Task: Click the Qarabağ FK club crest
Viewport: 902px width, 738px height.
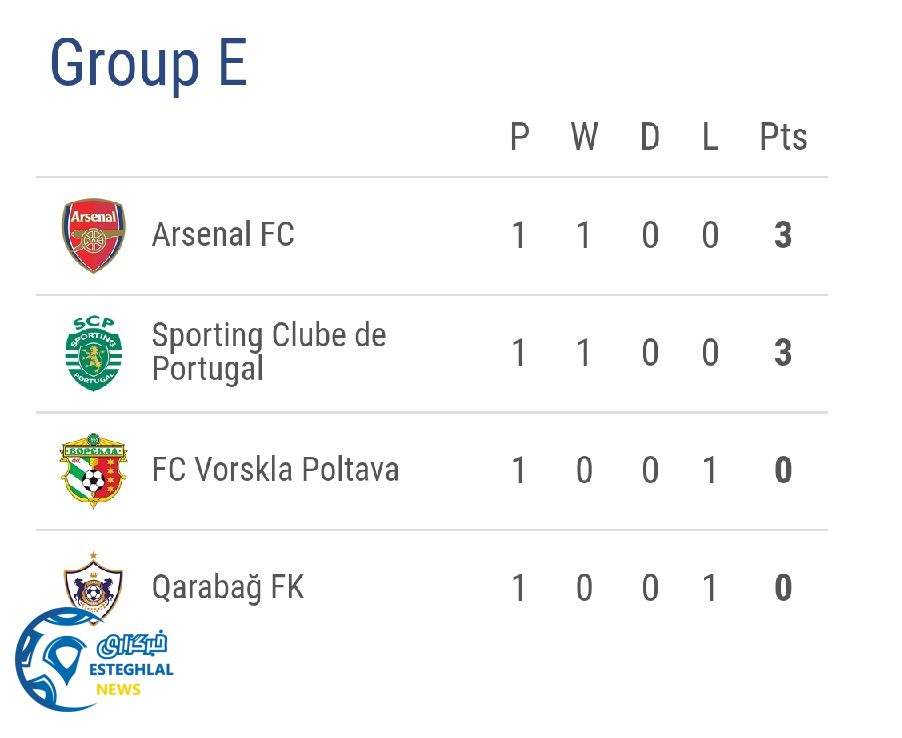Action: (x=94, y=583)
